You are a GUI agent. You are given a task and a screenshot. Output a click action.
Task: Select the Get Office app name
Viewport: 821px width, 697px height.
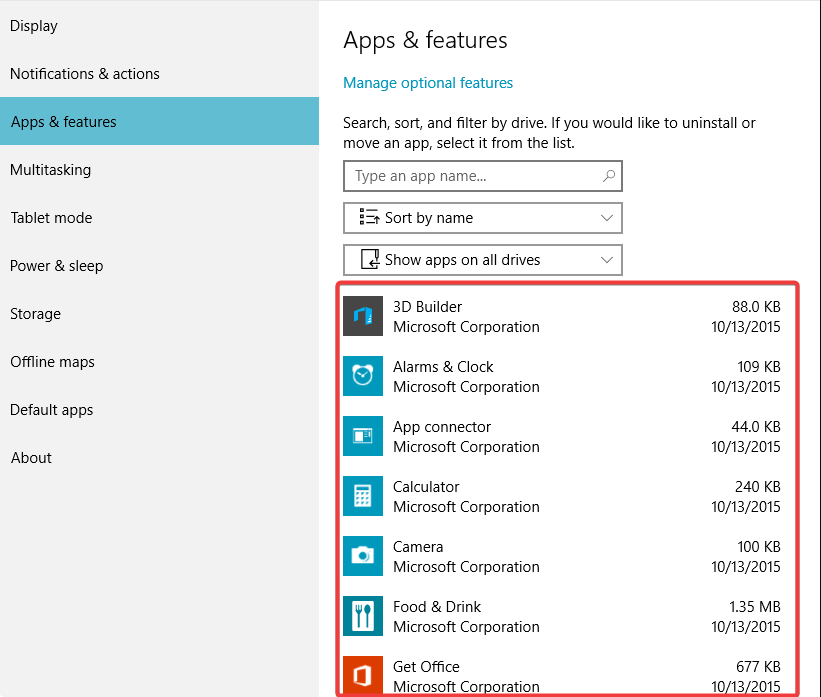point(426,667)
